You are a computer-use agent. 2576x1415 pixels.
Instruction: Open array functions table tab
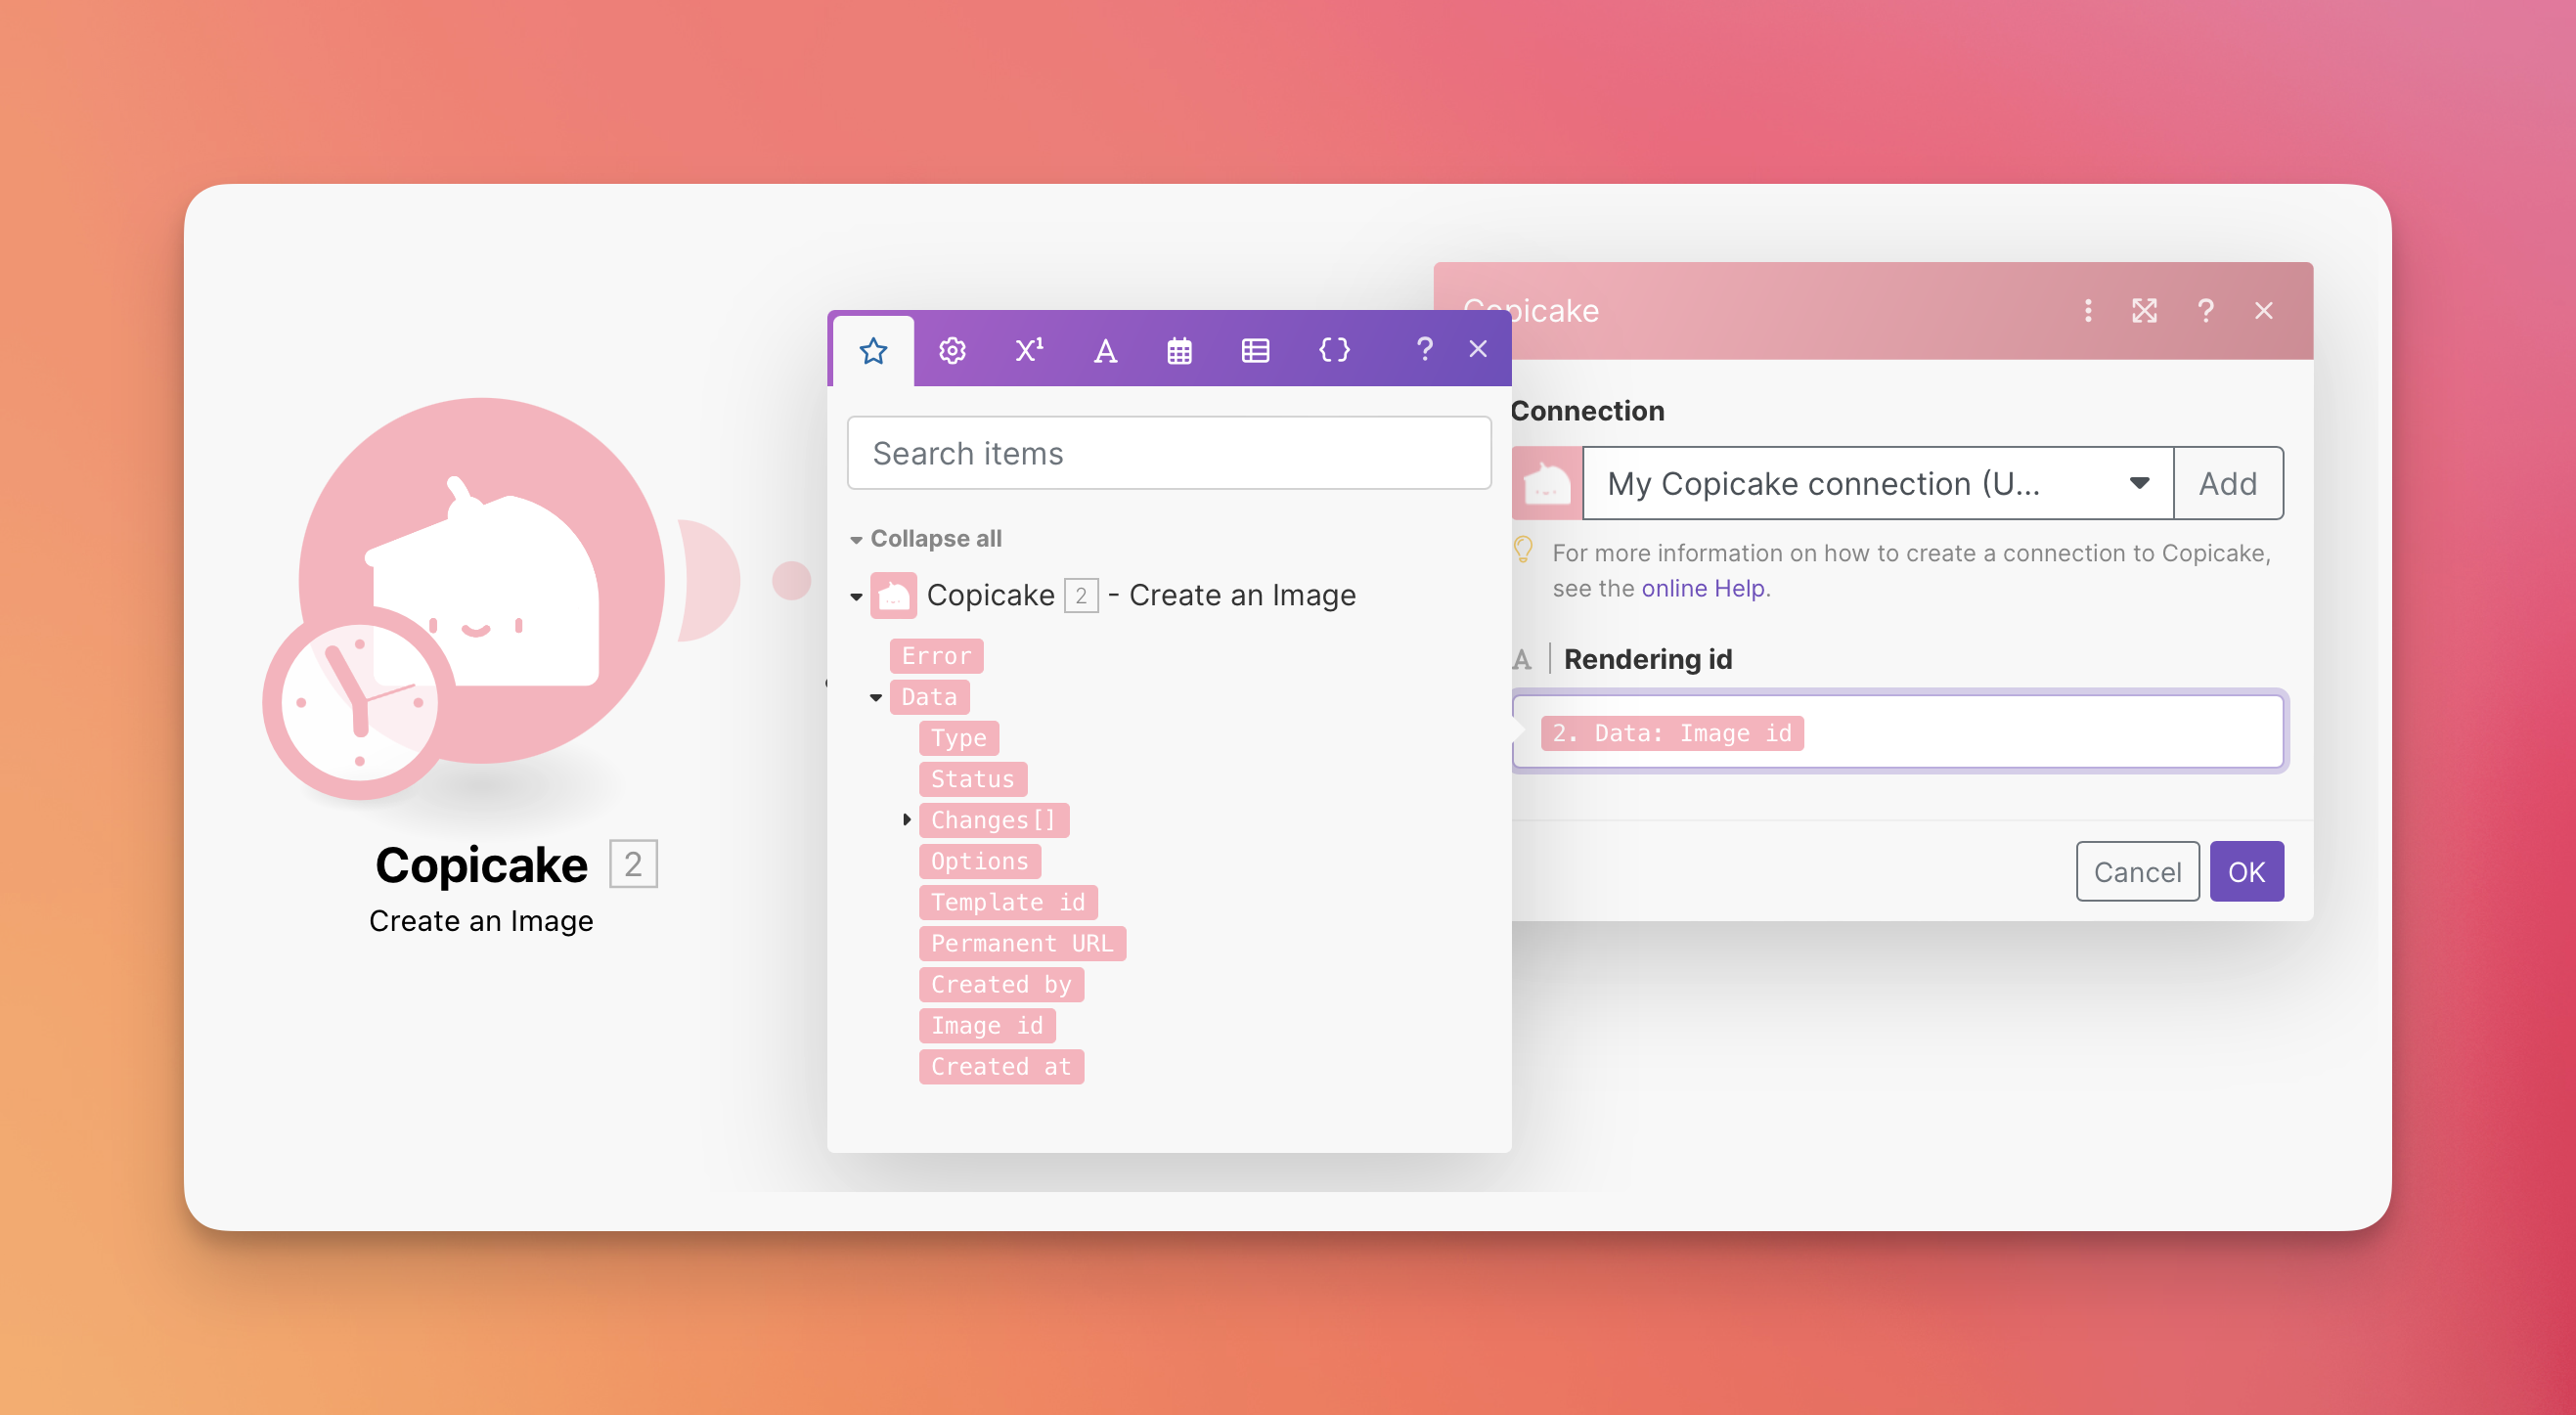pyautogui.click(x=1256, y=350)
